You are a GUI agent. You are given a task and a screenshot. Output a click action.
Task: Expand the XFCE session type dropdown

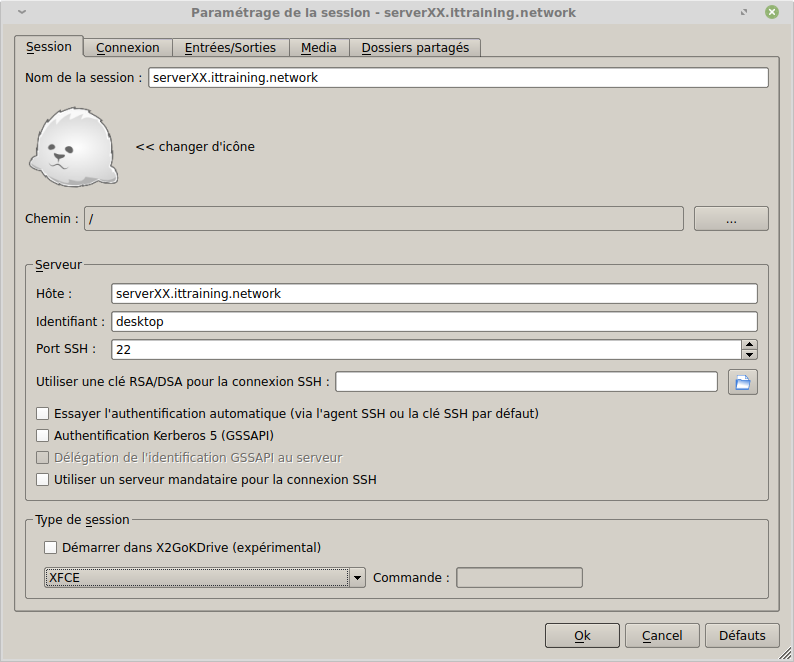pyautogui.click(x=357, y=577)
